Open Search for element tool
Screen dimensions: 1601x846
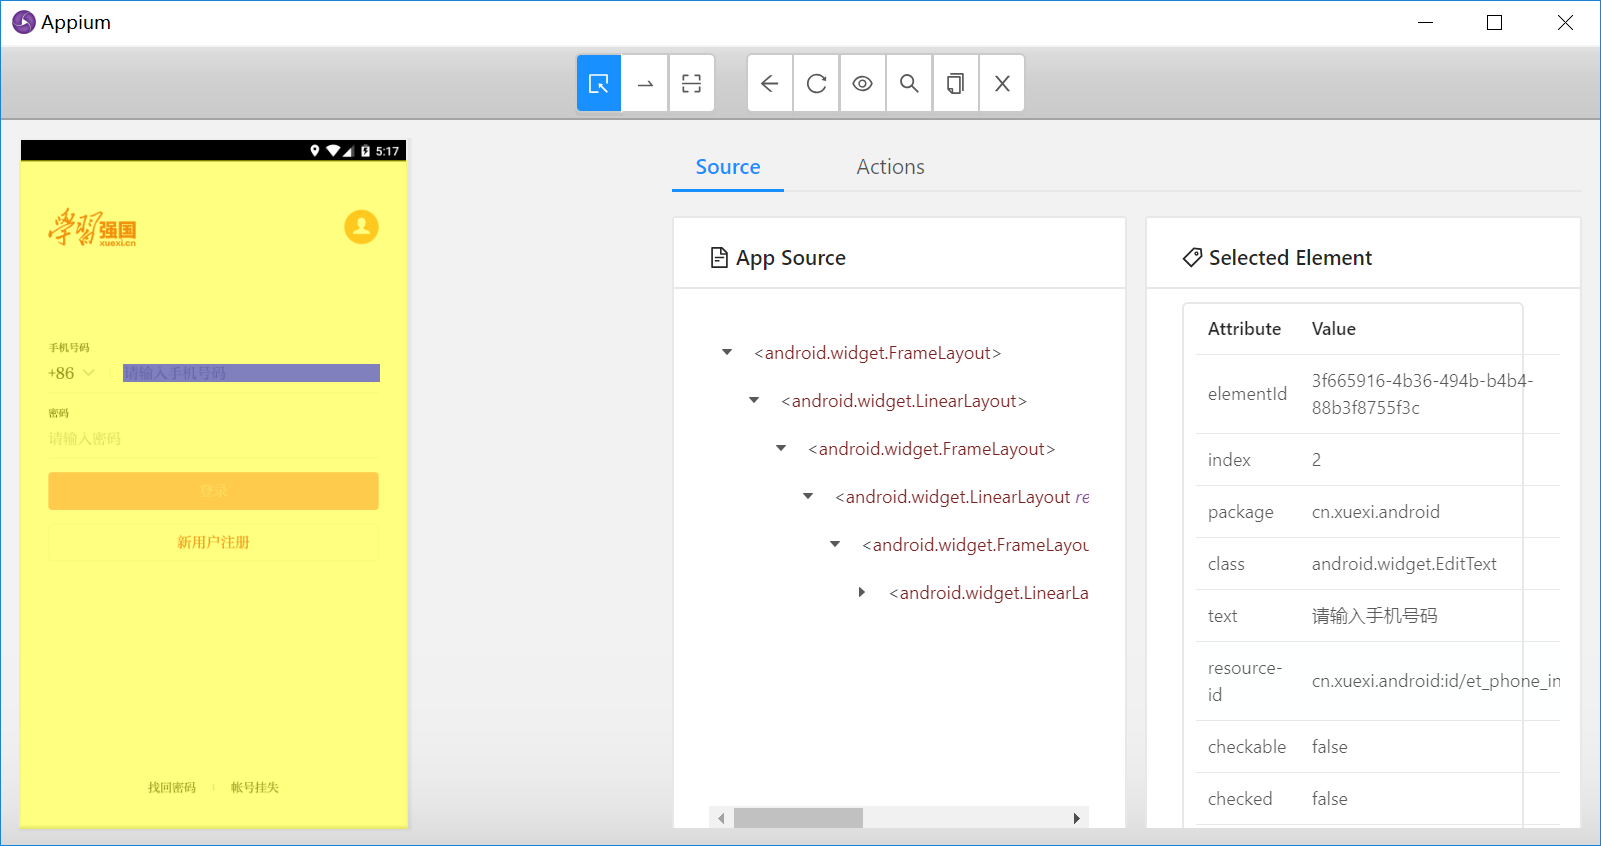pyautogui.click(x=909, y=83)
